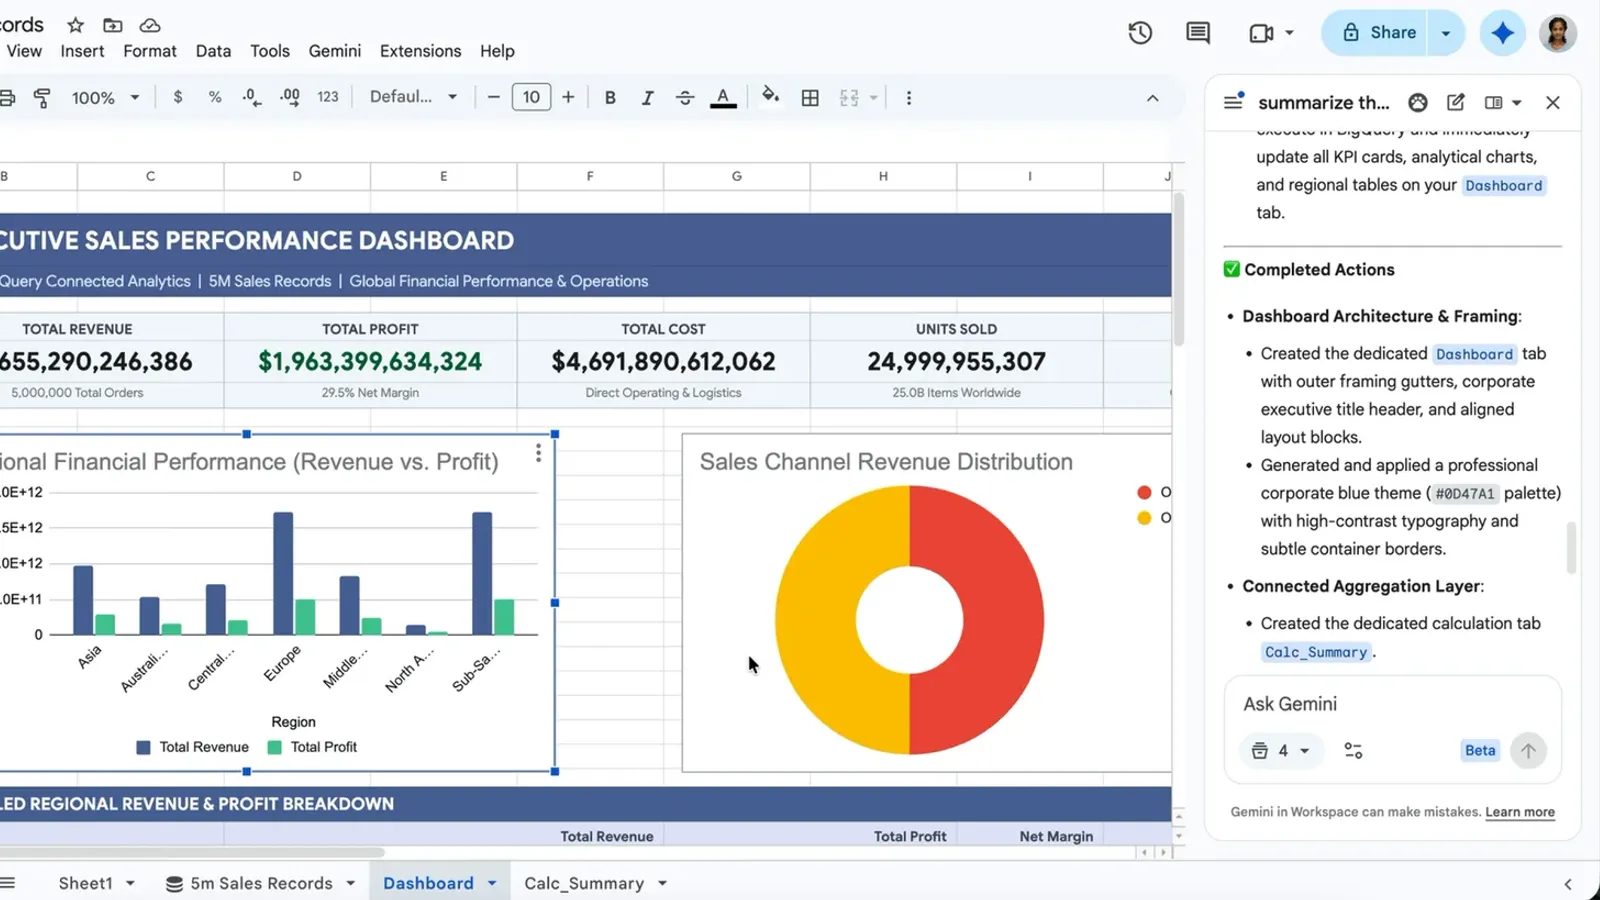The width and height of the screenshot is (1600, 900).
Task: Open version history clock icon
Action: 1140,33
